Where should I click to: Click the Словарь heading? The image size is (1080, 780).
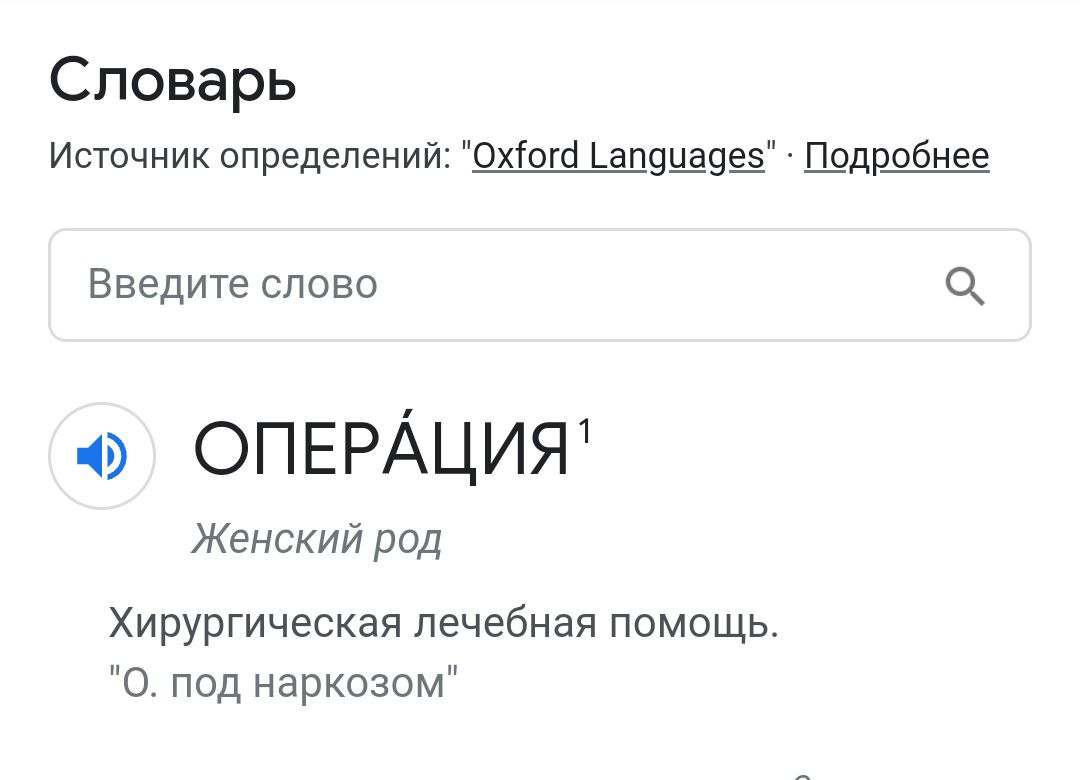[173, 80]
